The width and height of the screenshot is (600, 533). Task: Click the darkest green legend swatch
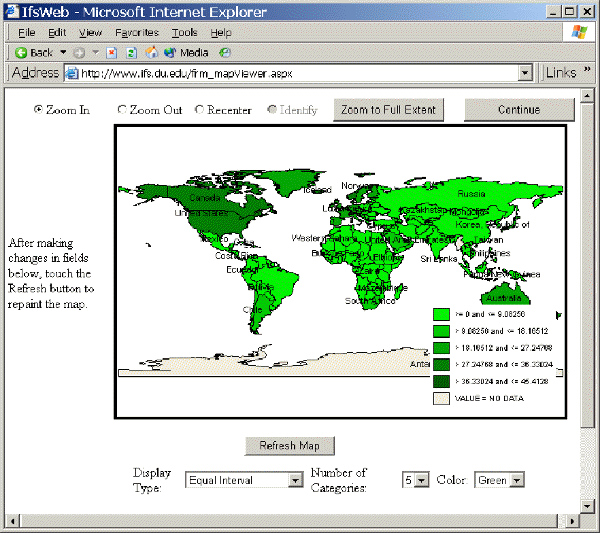(x=441, y=381)
